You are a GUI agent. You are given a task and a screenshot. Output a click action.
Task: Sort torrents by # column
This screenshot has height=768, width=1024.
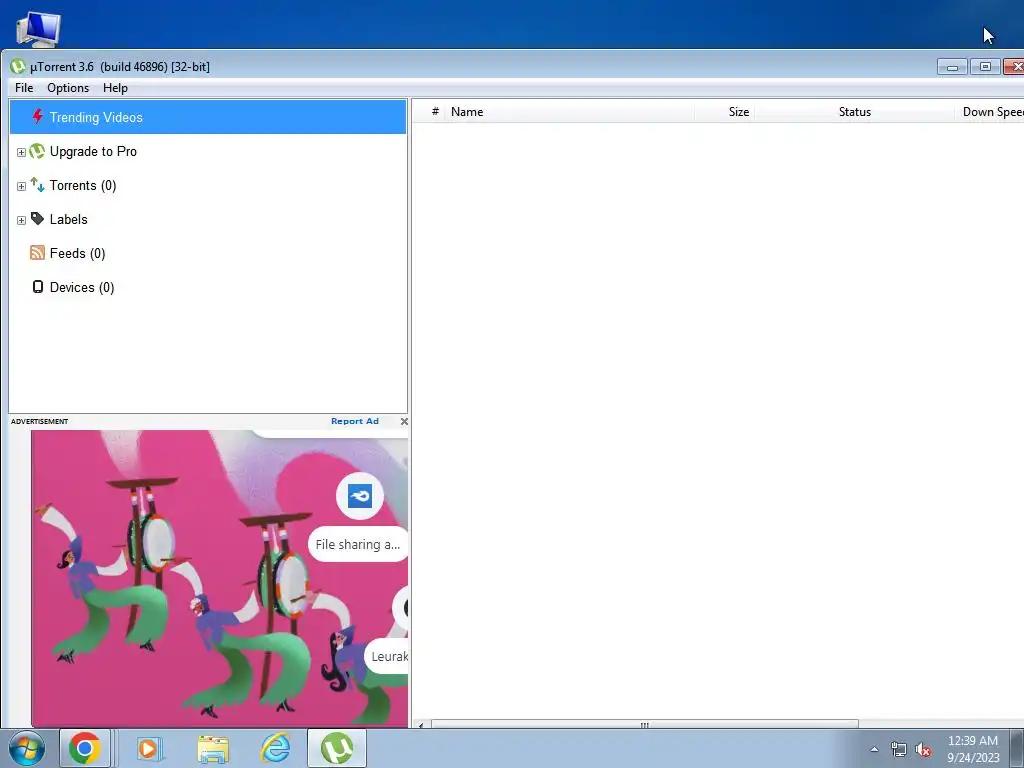tap(435, 112)
